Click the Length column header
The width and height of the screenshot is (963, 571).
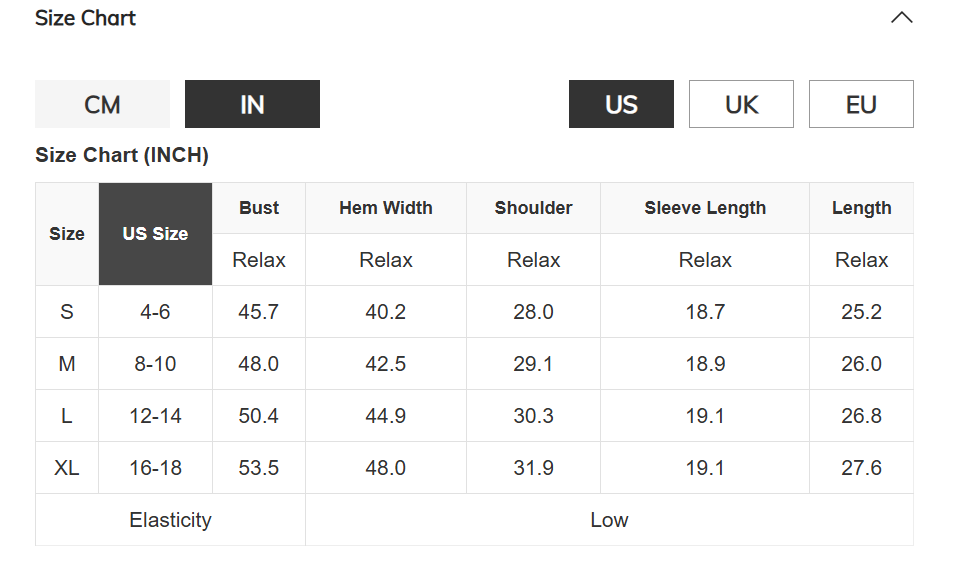click(x=862, y=208)
